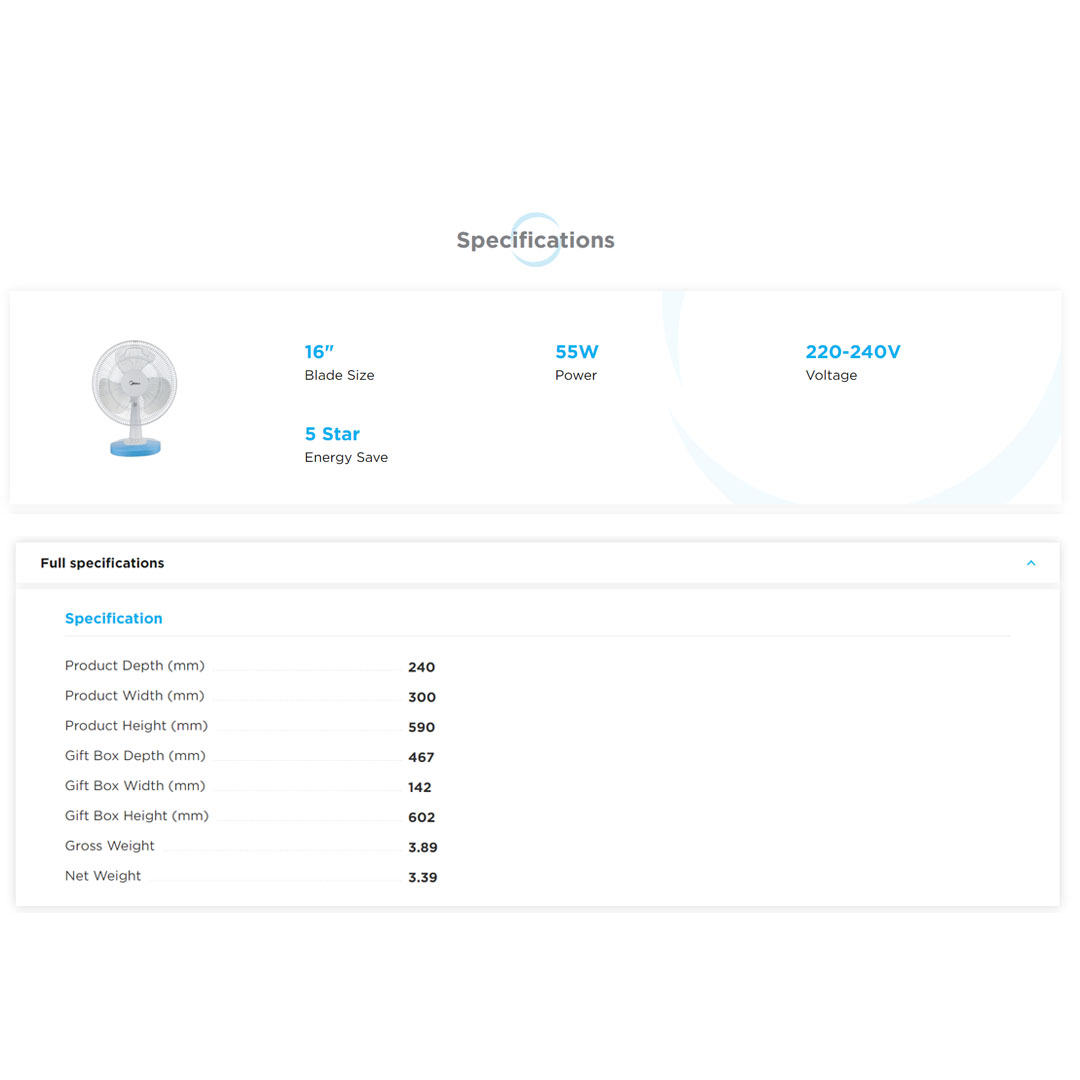Viewport: 1080px width, 1080px height.
Task: Click the Blade Size caption
Action: (x=339, y=375)
